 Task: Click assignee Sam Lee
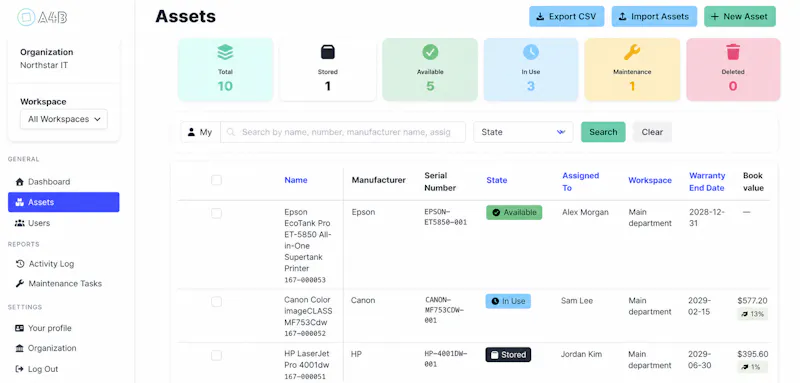(577, 301)
